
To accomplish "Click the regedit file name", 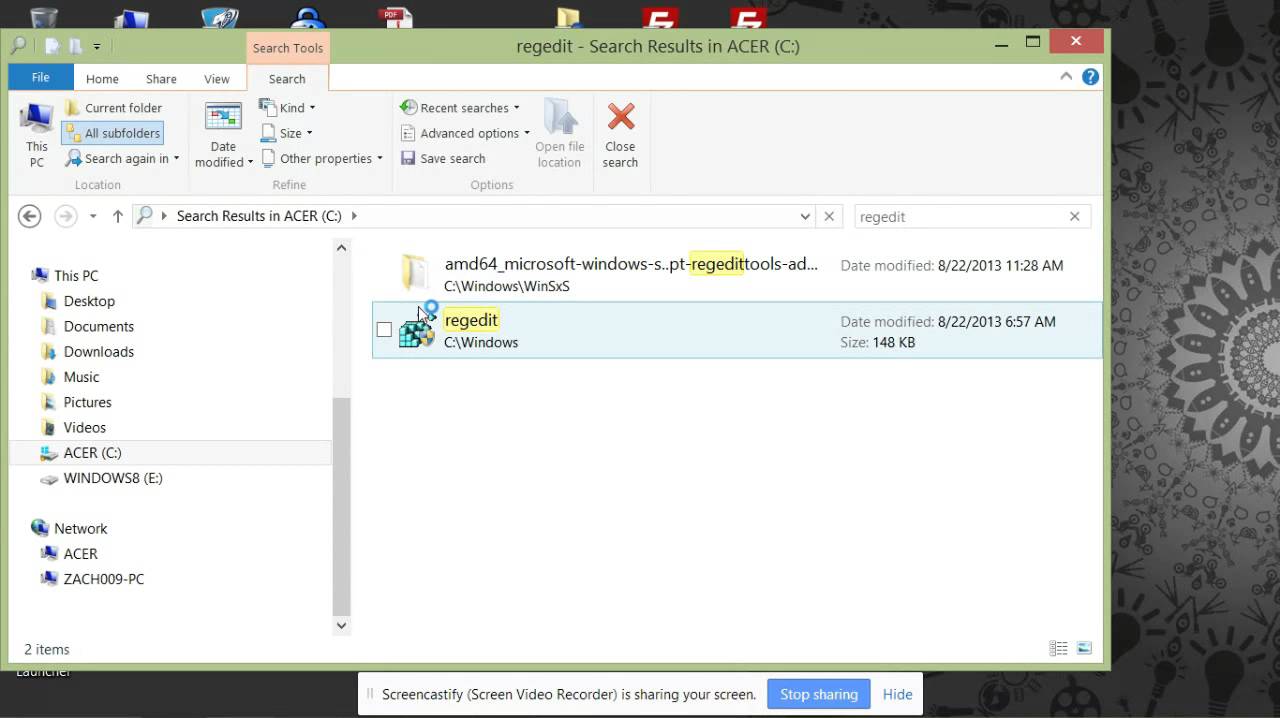I will coord(471,320).
